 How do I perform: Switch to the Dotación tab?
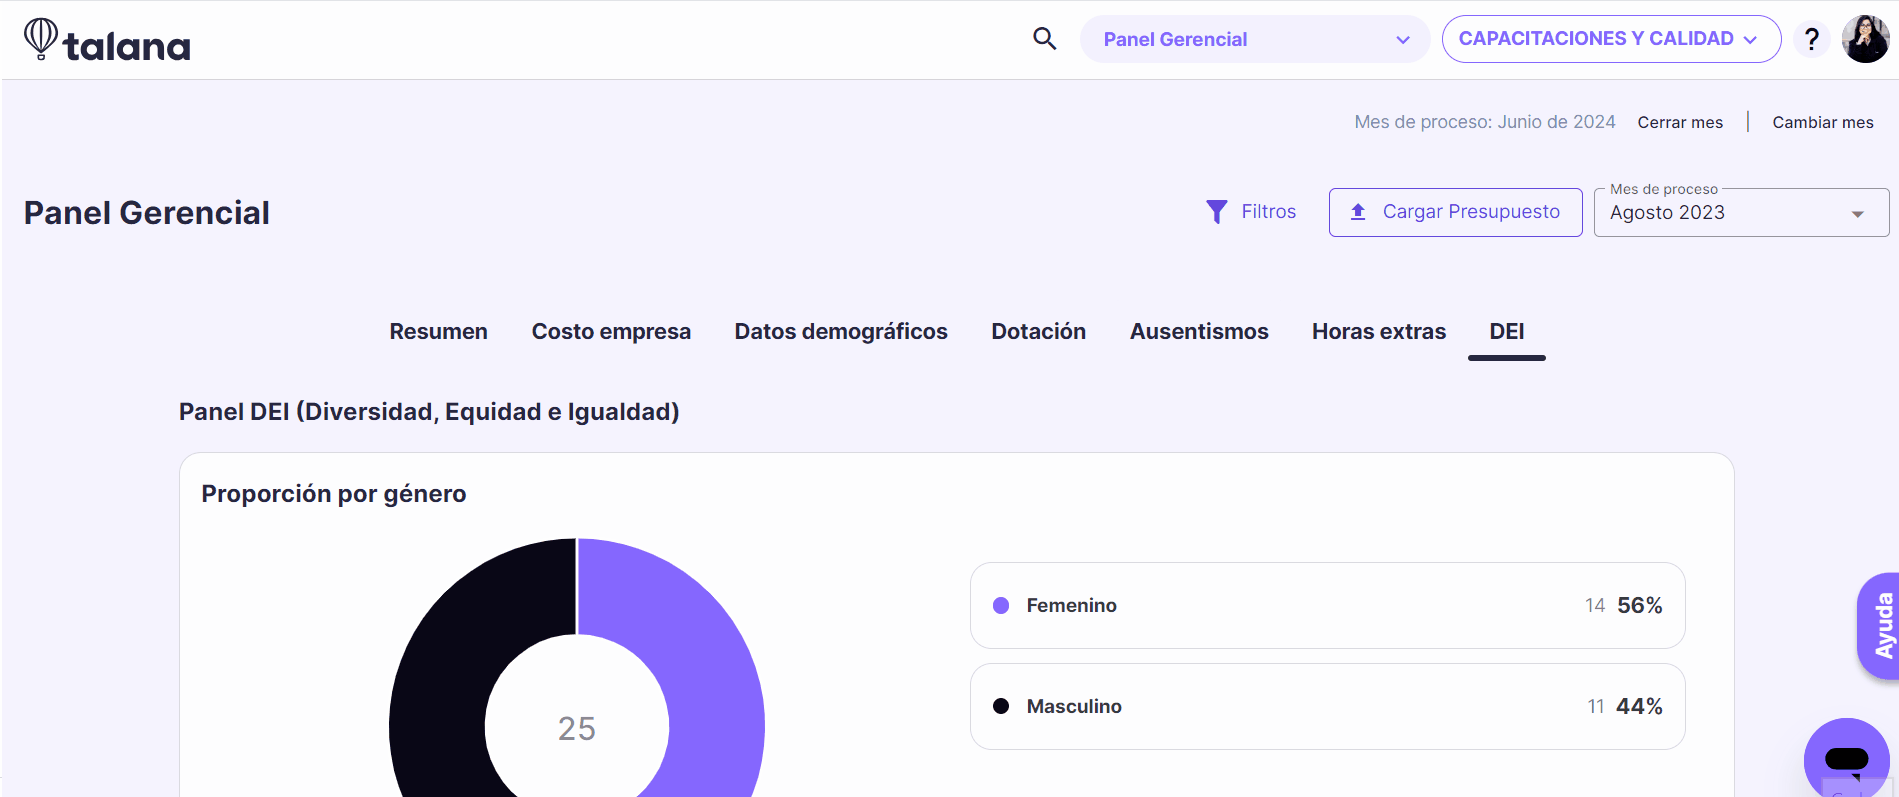click(1039, 332)
